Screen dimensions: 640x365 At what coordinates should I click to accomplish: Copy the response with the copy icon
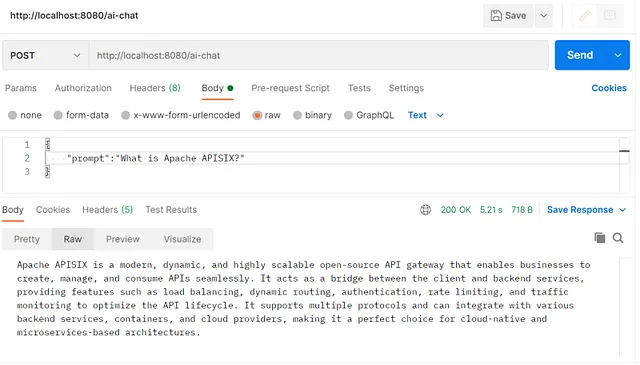tap(600, 238)
